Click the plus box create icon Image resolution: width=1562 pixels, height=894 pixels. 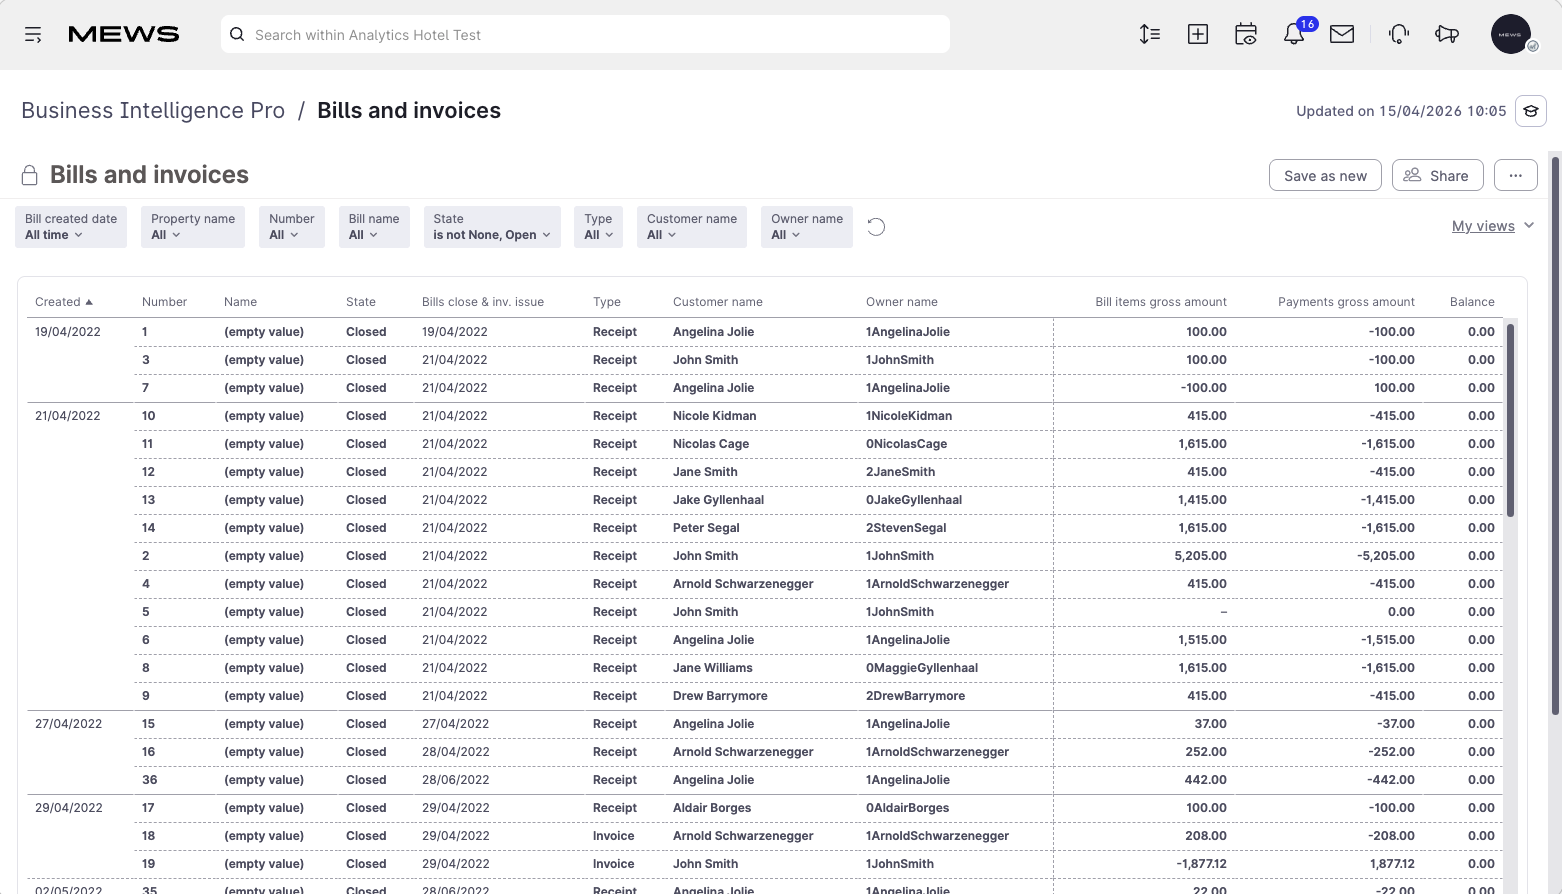[x=1198, y=35]
